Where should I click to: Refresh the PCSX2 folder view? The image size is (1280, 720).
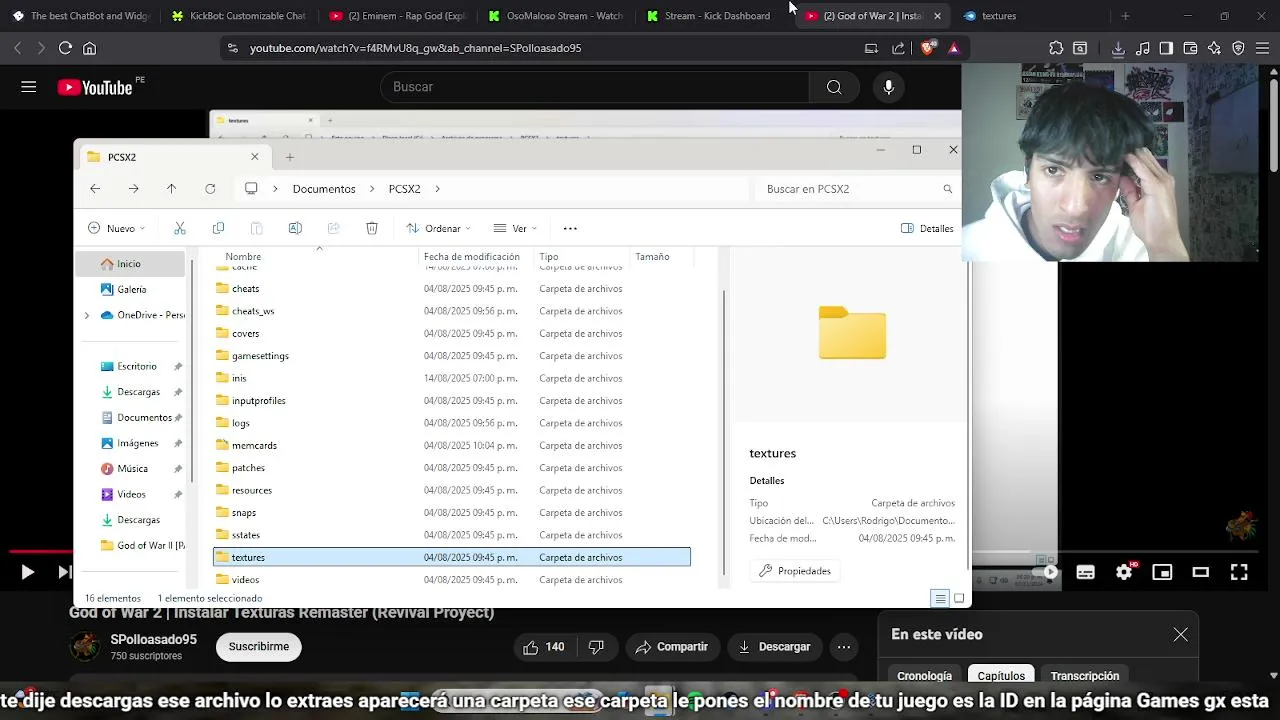tap(210, 189)
